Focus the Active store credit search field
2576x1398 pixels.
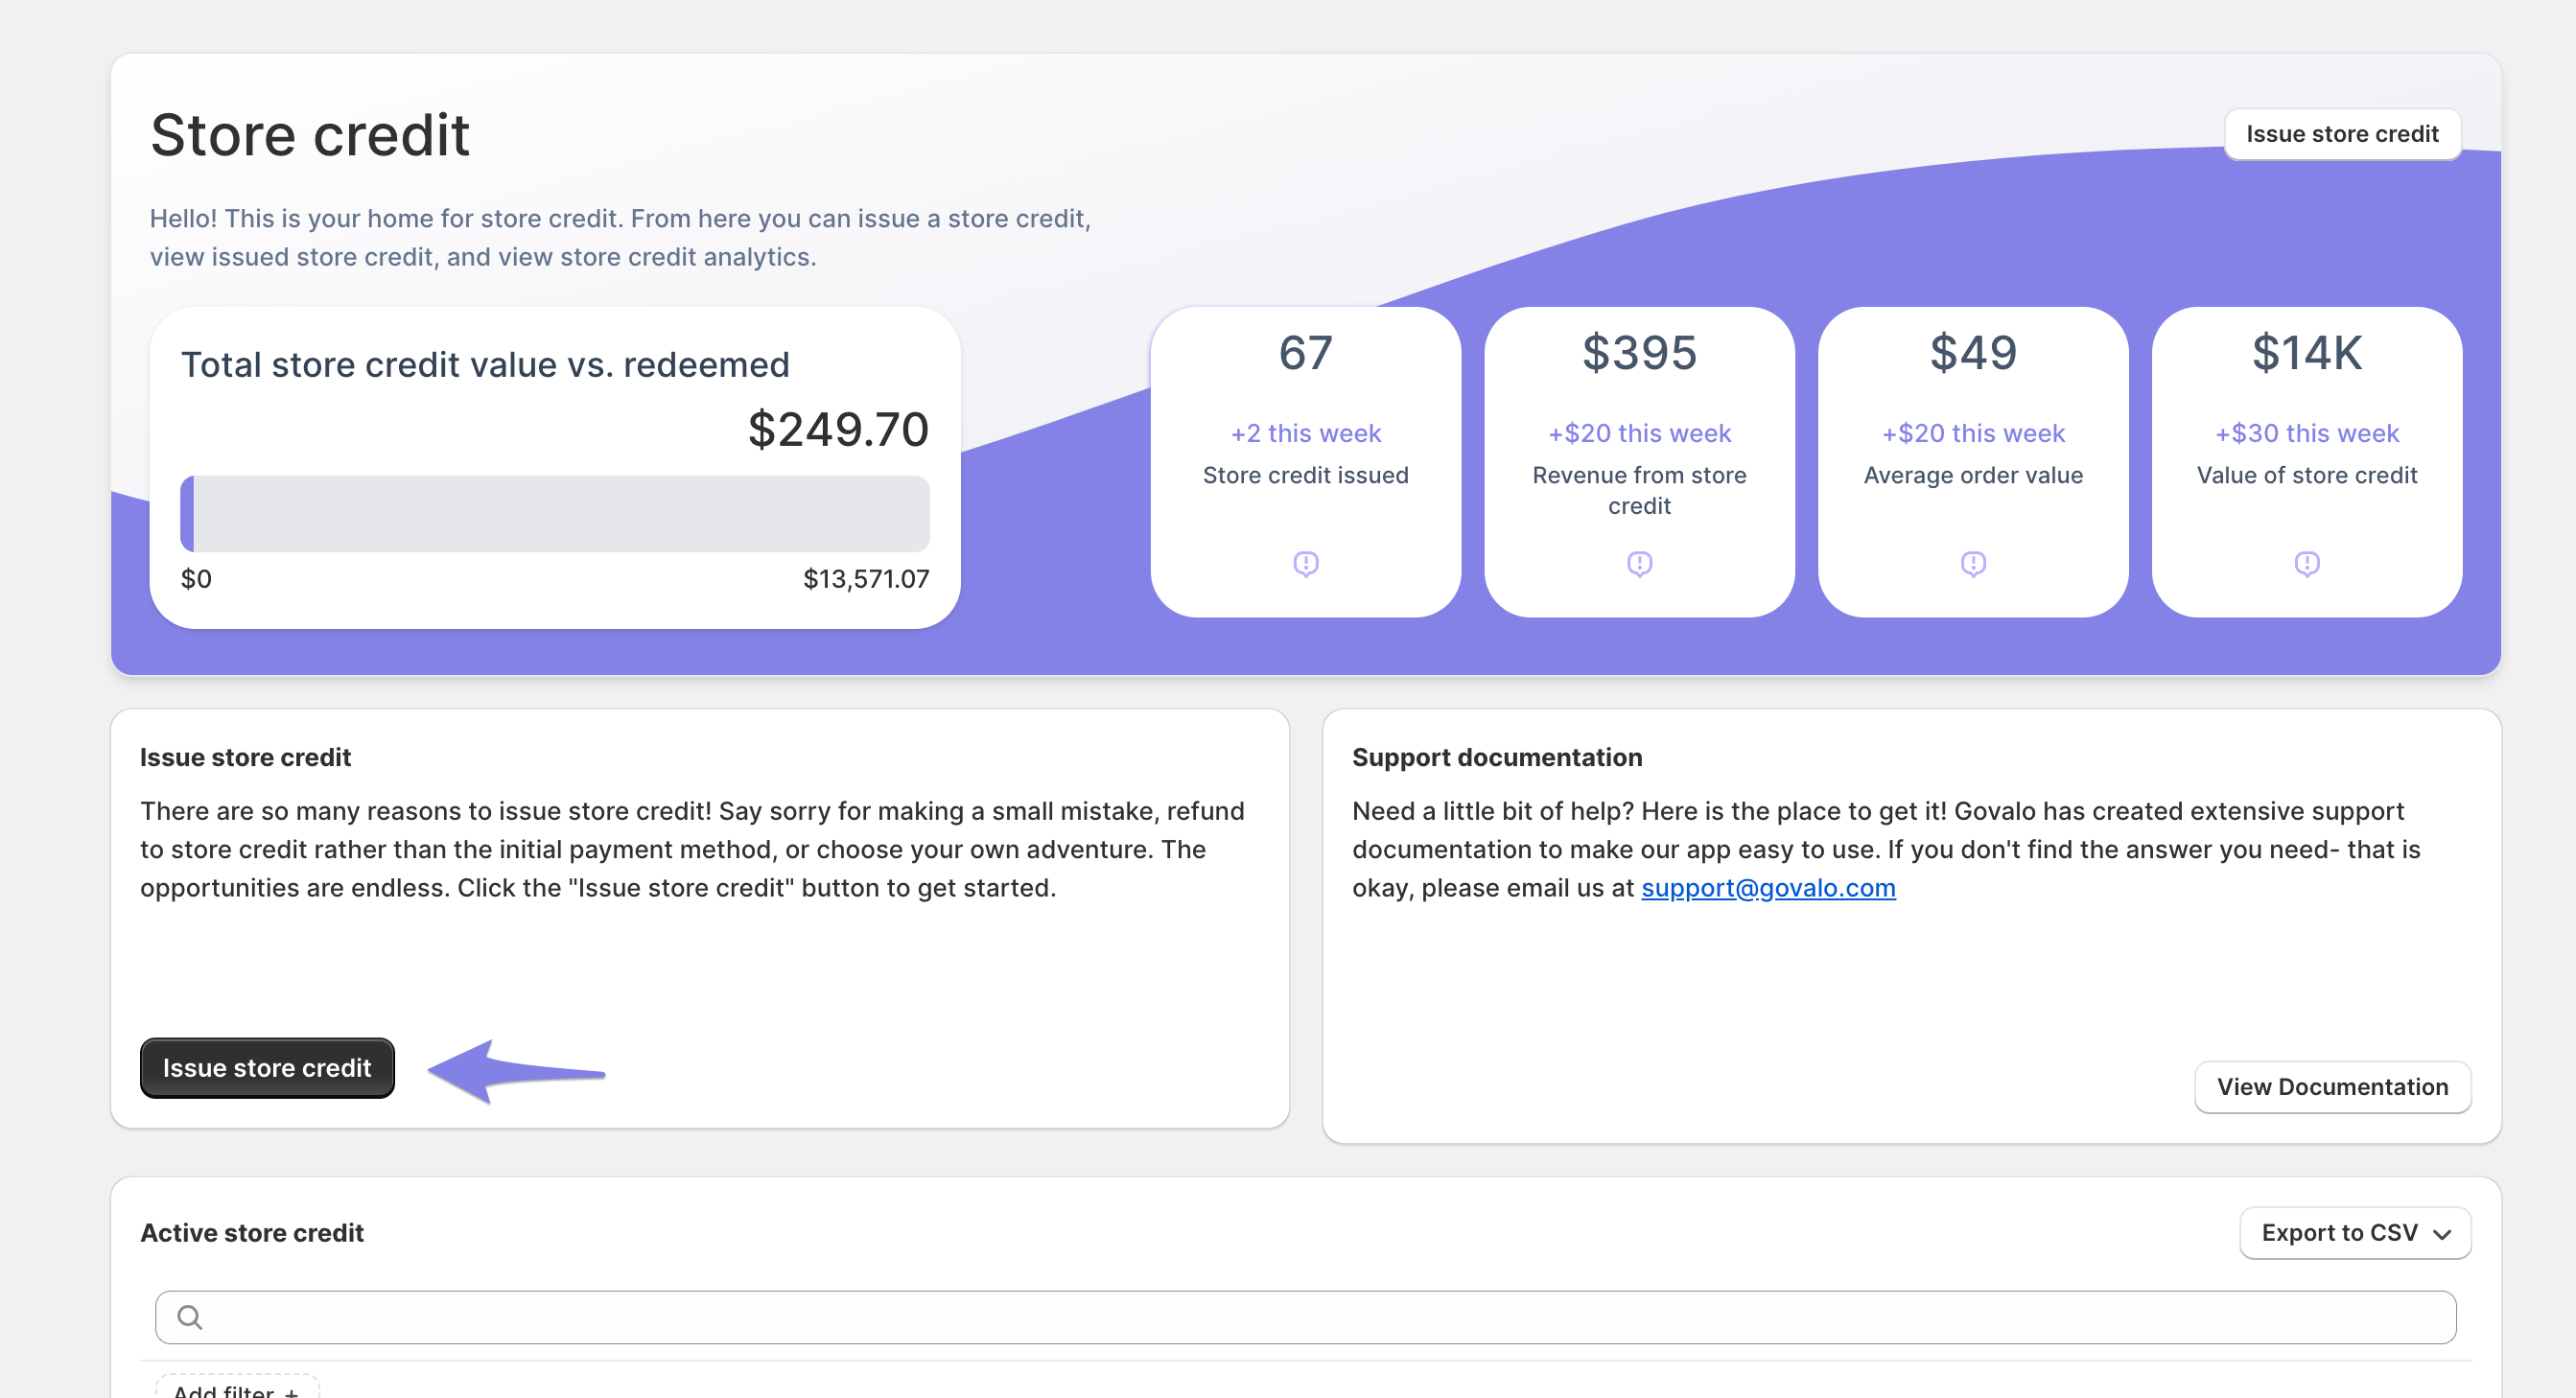coord(1320,1317)
